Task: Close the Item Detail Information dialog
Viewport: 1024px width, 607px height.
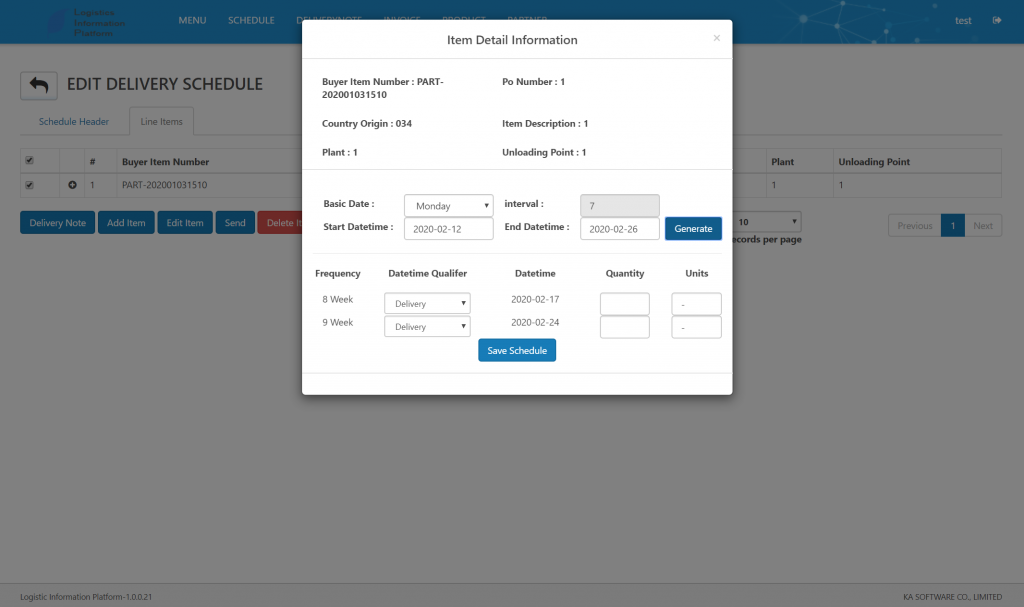Action: point(716,38)
